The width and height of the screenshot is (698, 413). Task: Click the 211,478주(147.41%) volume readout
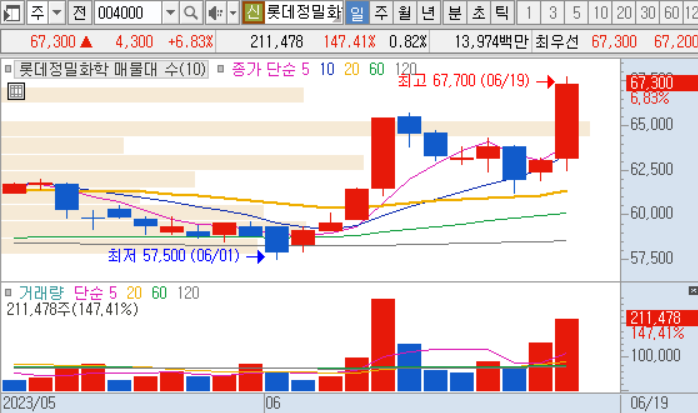point(72,309)
